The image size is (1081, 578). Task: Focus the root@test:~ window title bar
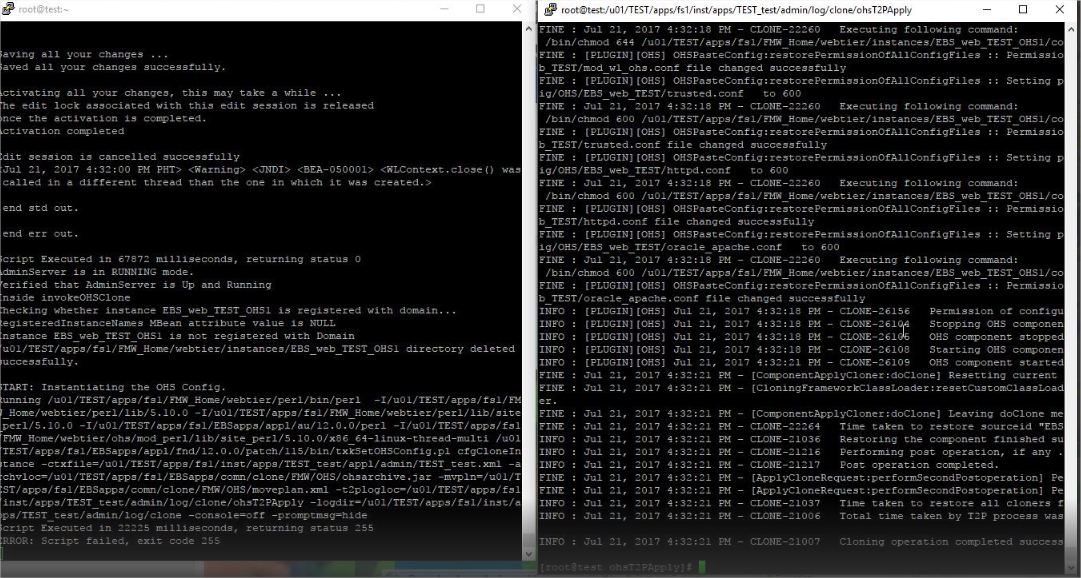pyautogui.click(x=200, y=9)
